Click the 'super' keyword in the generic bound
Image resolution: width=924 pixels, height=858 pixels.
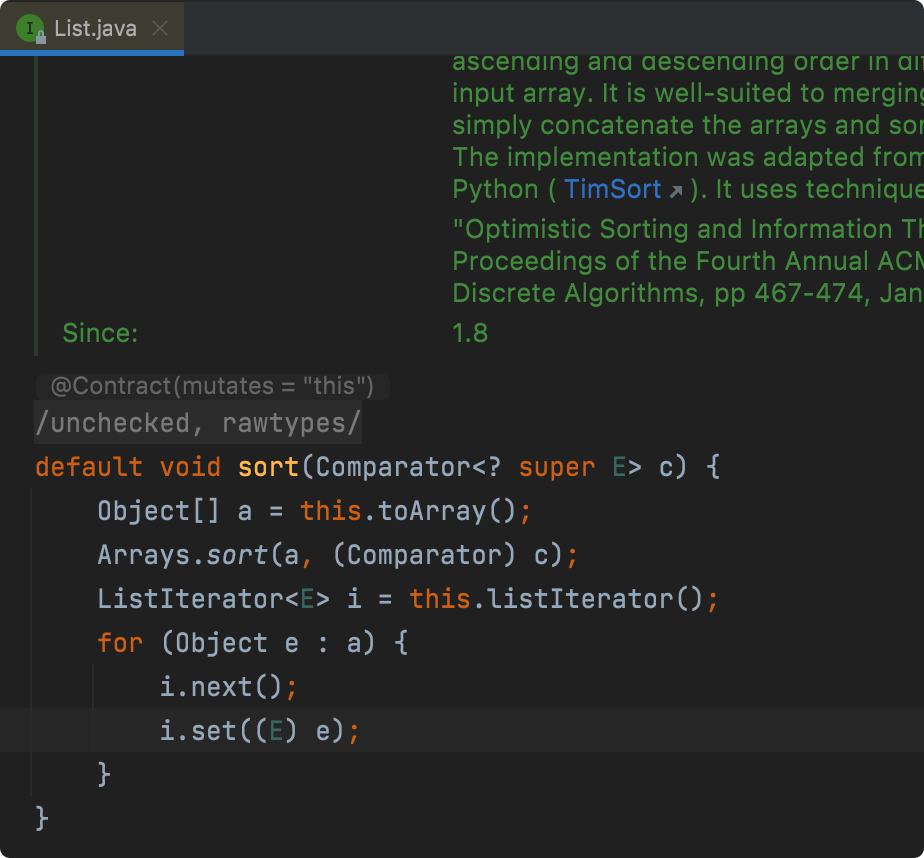click(557, 467)
